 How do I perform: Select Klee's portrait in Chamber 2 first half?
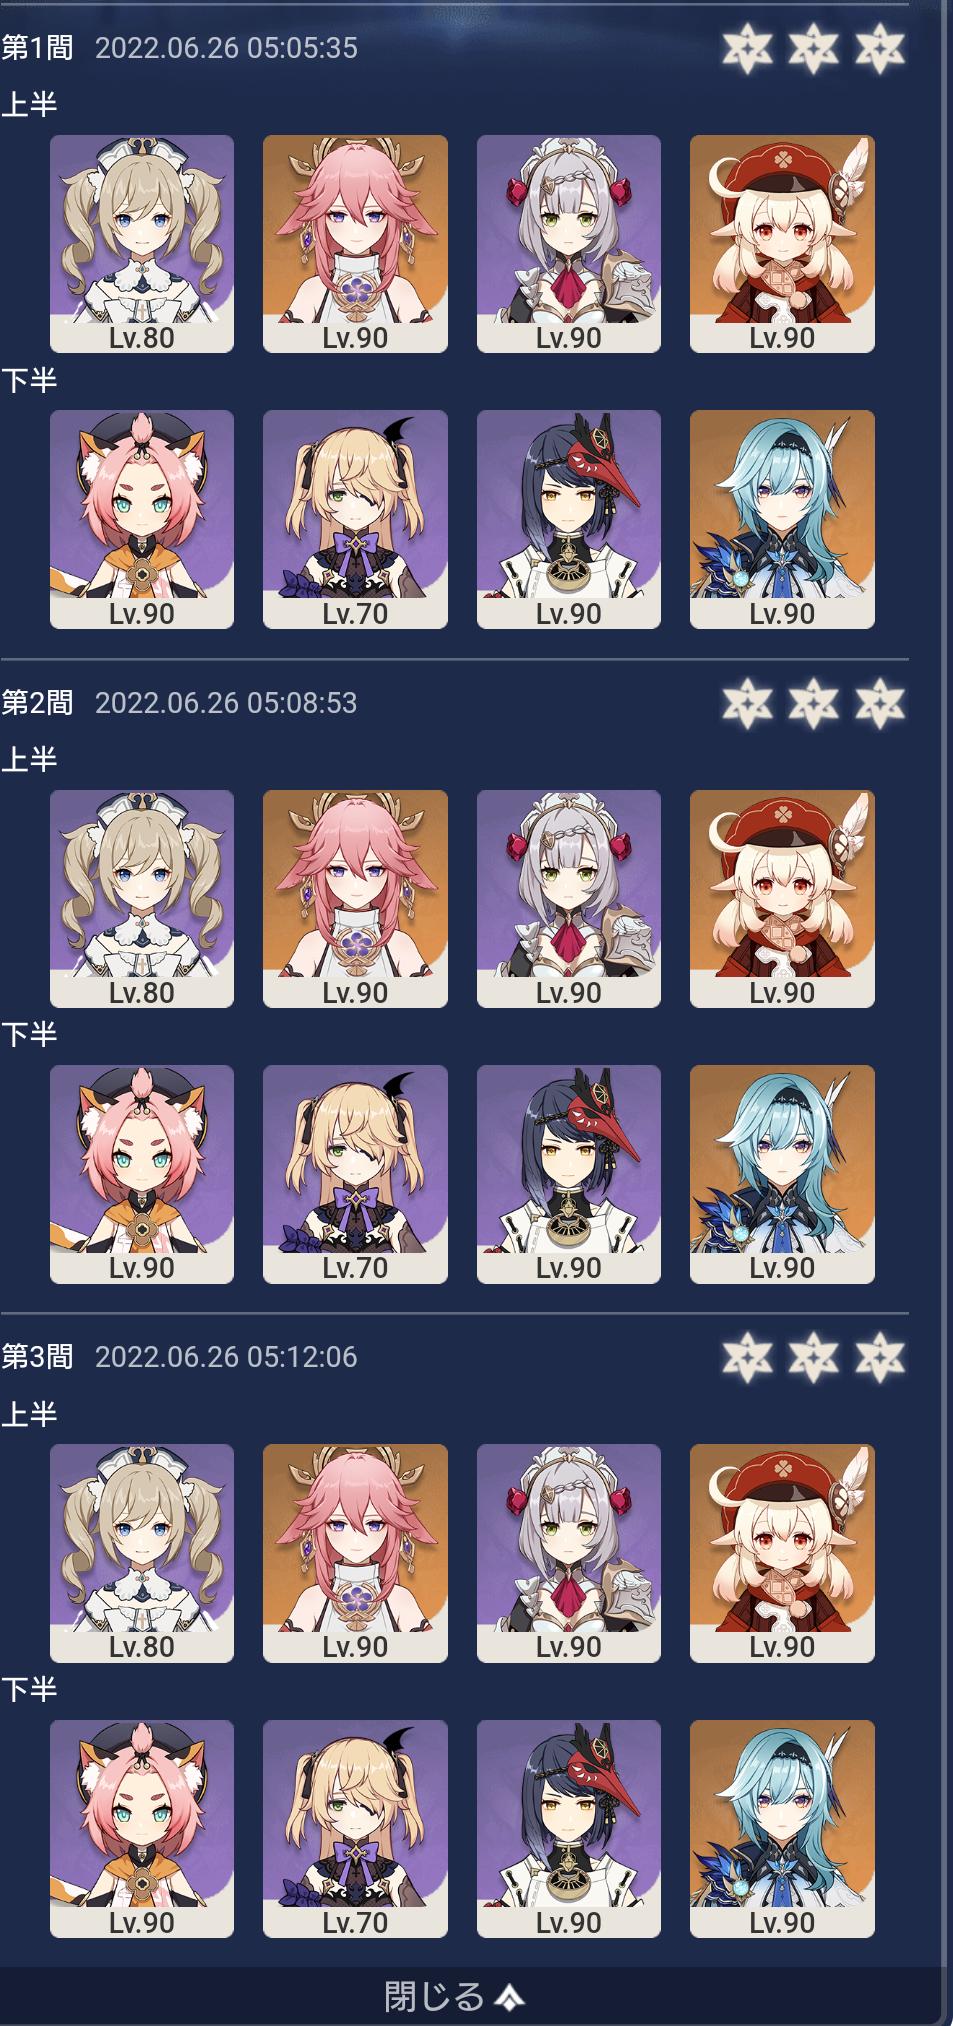pyautogui.click(x=782, y=899)
